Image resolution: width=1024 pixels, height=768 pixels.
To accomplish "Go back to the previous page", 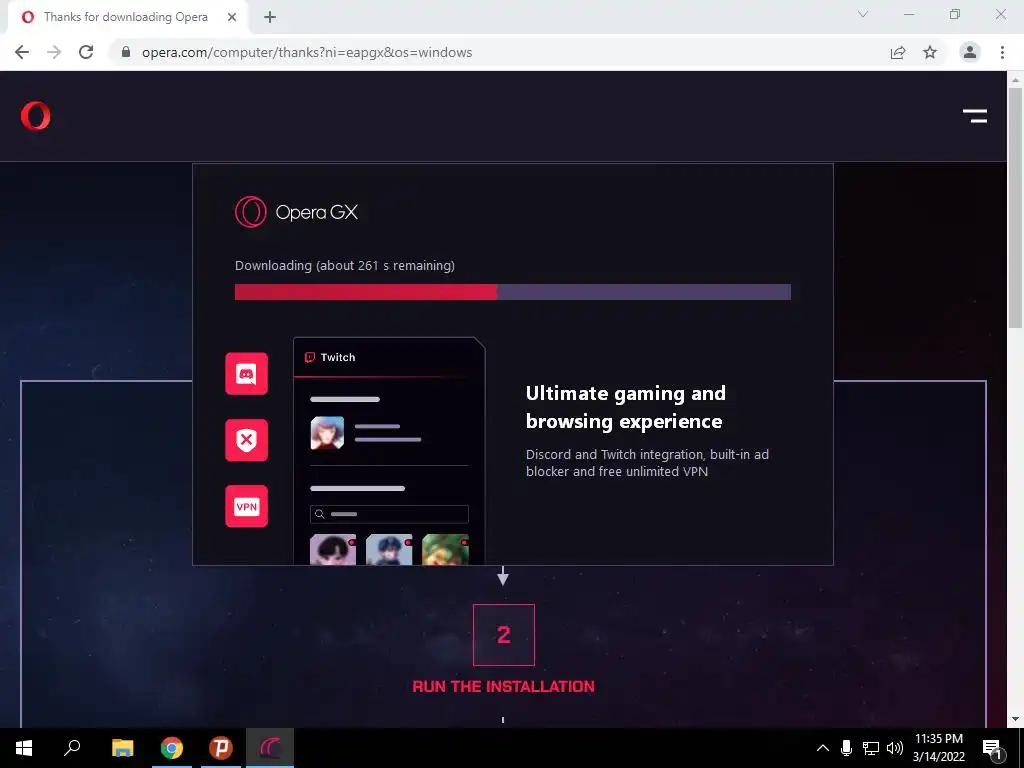I will 22,52.
